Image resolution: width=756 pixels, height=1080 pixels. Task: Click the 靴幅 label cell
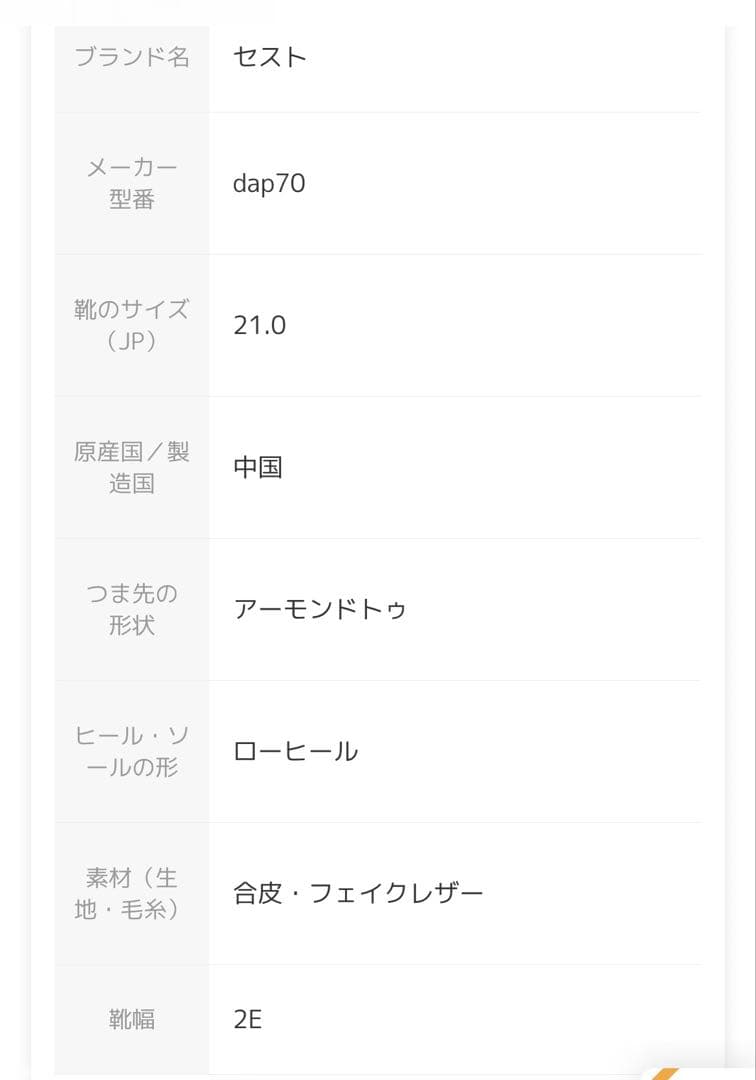[x=132, y=1019]
